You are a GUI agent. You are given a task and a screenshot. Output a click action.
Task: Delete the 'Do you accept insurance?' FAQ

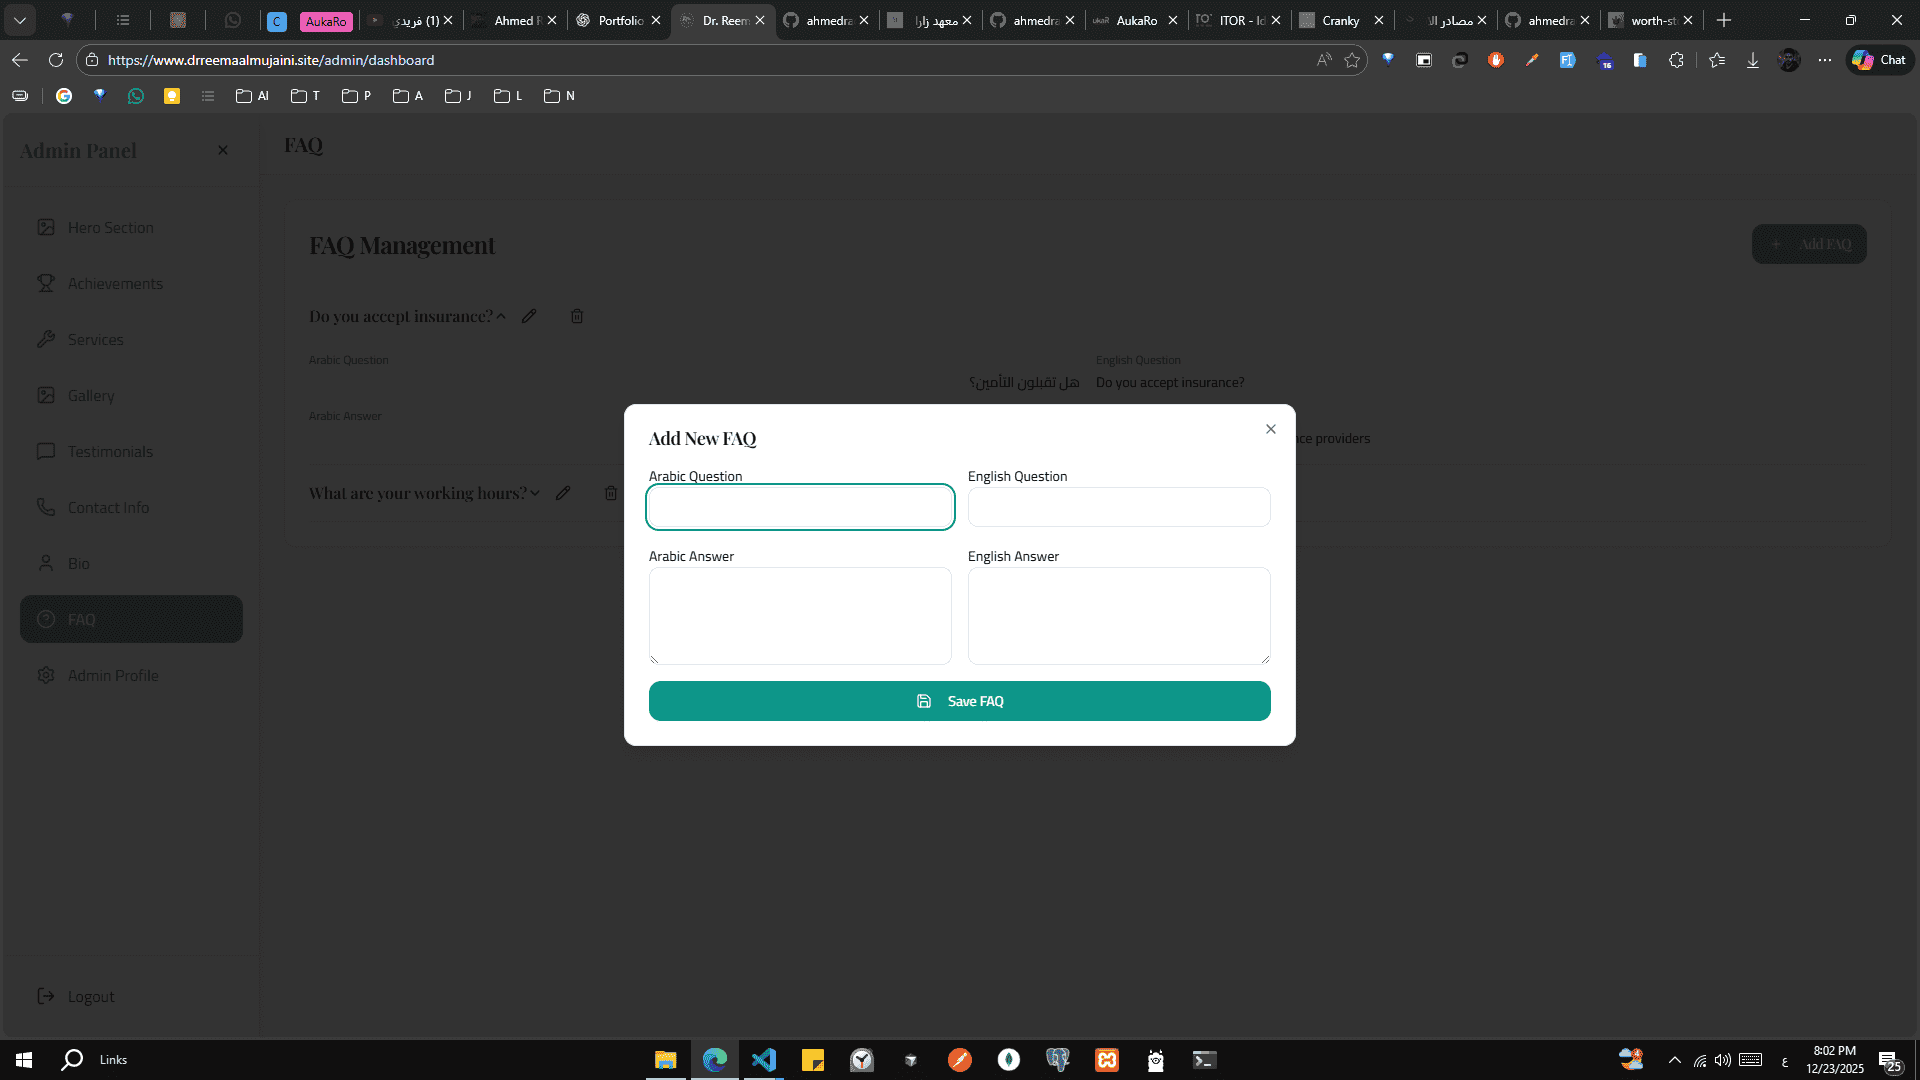577,316
